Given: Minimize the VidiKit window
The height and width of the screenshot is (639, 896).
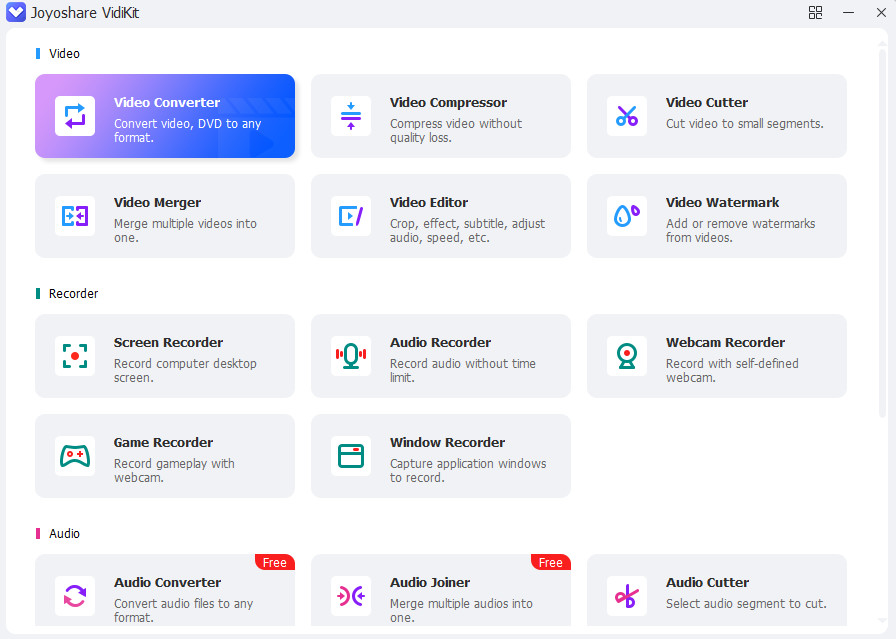Looking at the screenshot, I should coord(849,13).
